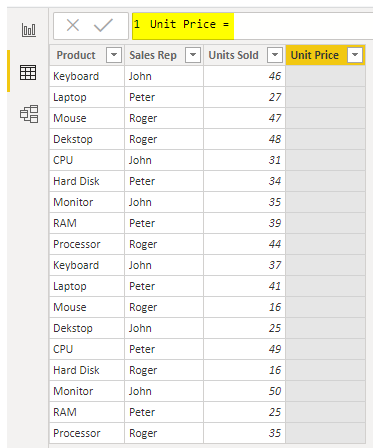The image size is (378, 448).
Task: Open the Data view icon
Action: tap(28, 72)
